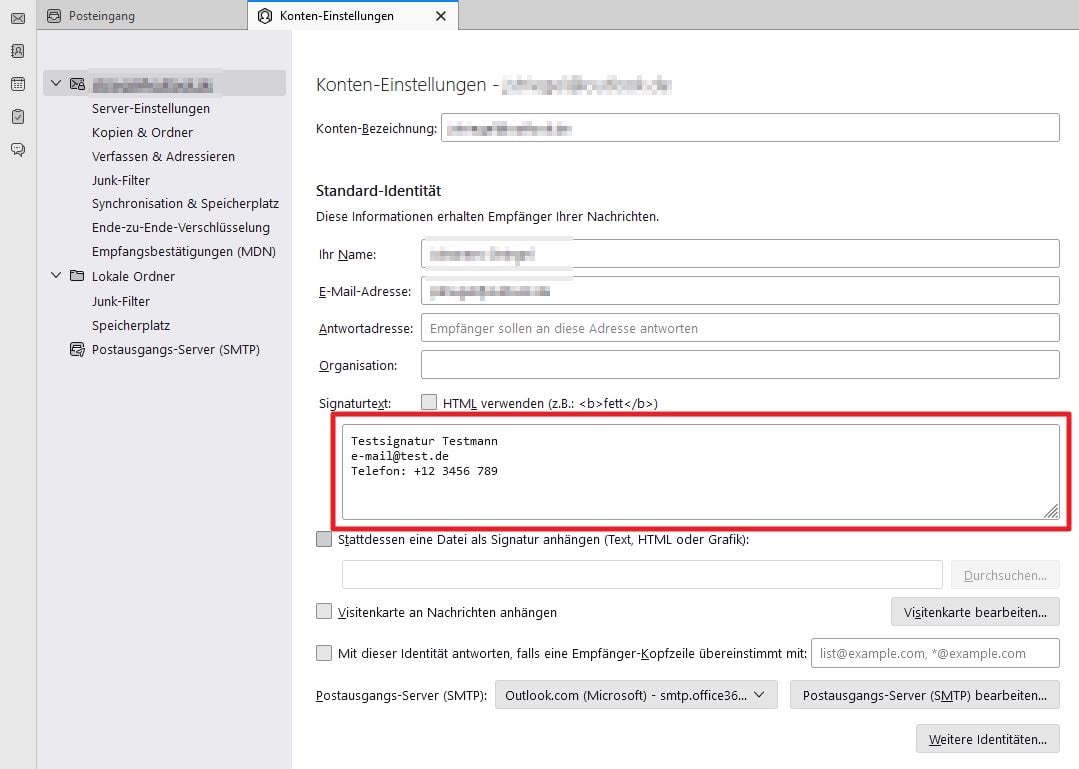Enable Visitenkarte an Nachrichten anhängen
This screenshot has height=769, width=1079.
coord(324,612)
